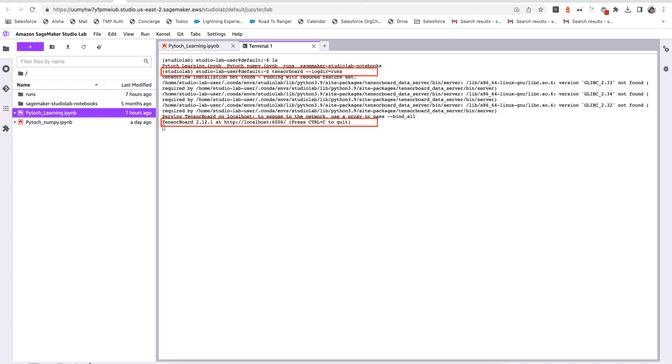The image size is (672, 364).
Task: Click the browser address bar URL
Action: 163,9
